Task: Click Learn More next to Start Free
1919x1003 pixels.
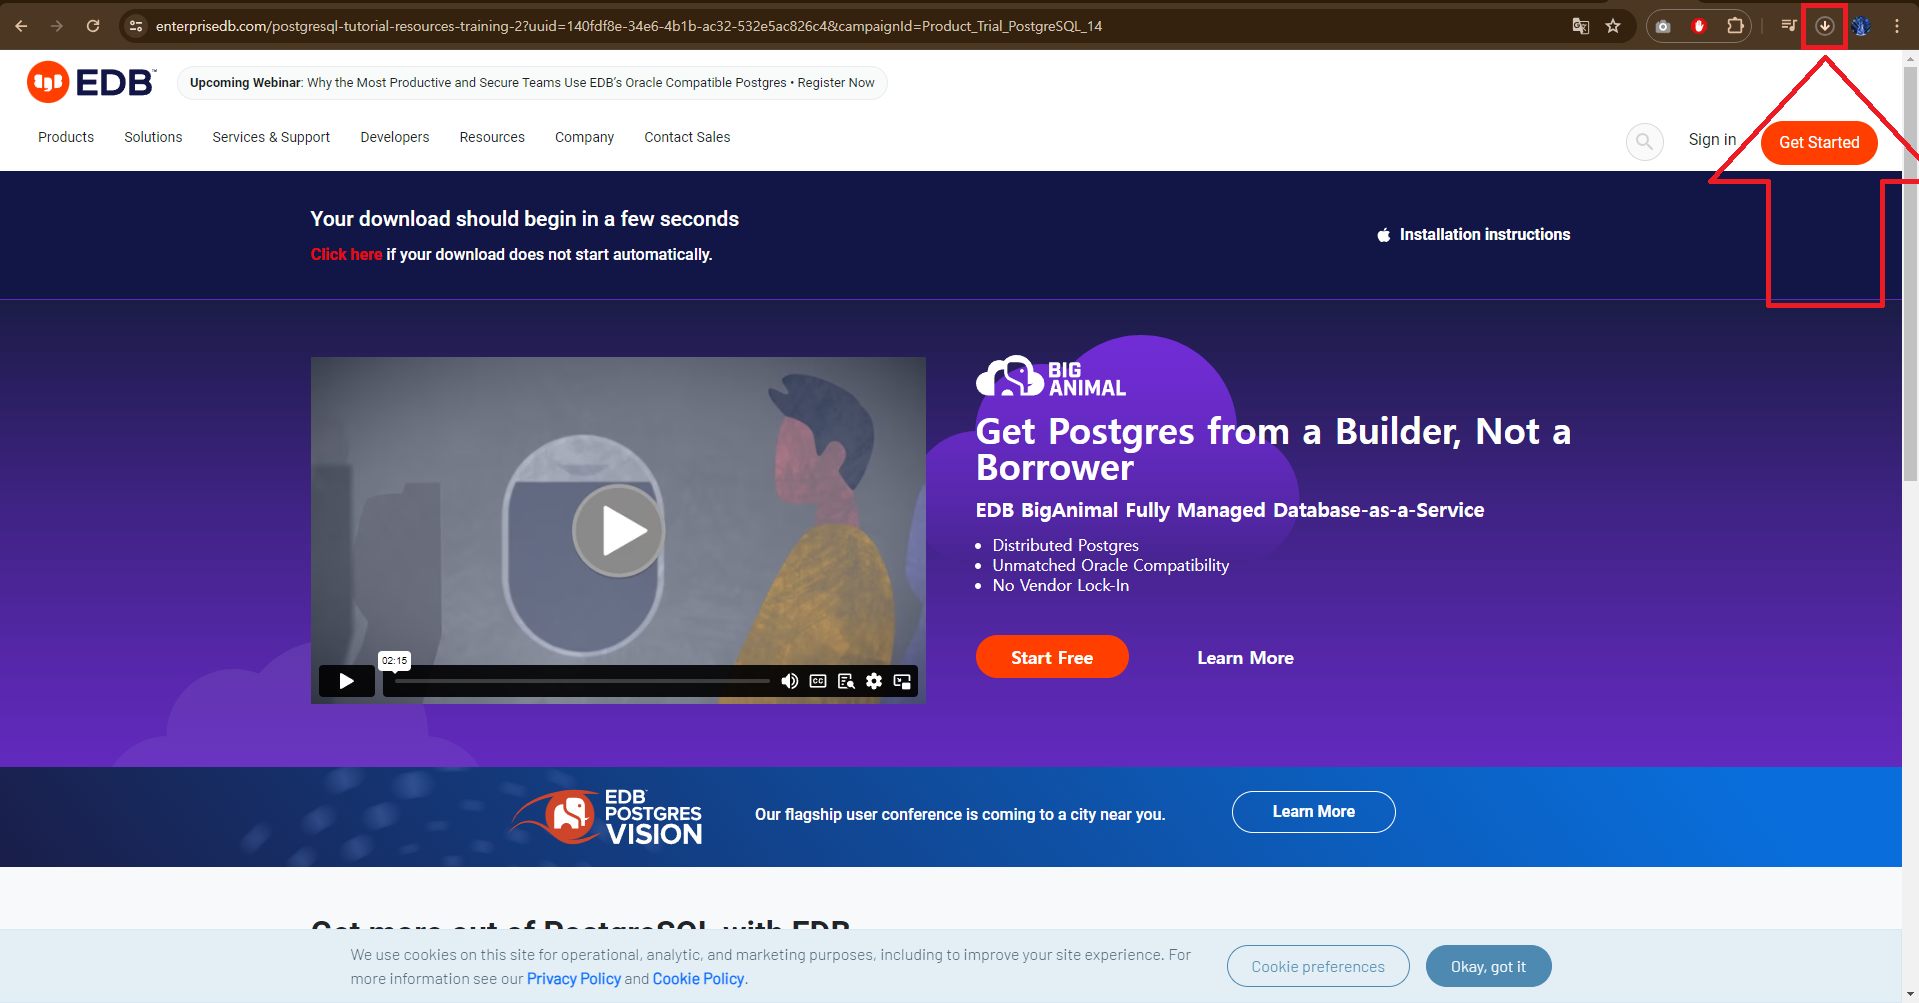Action: click(x=1245, y=658)
